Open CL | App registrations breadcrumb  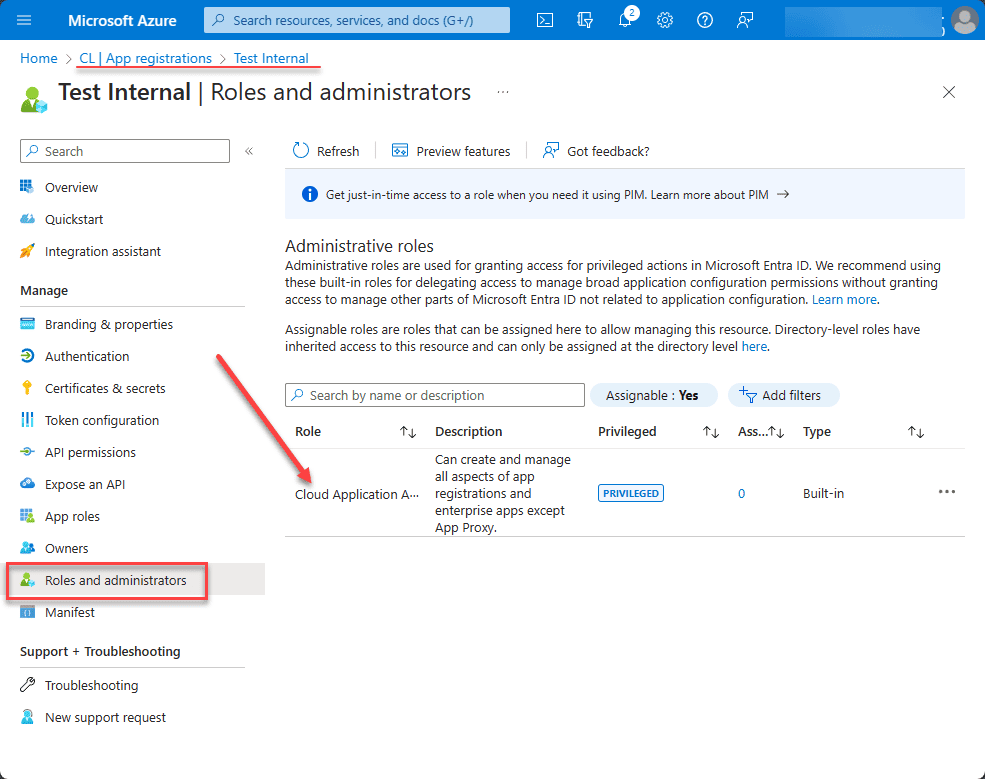point(145,58)
